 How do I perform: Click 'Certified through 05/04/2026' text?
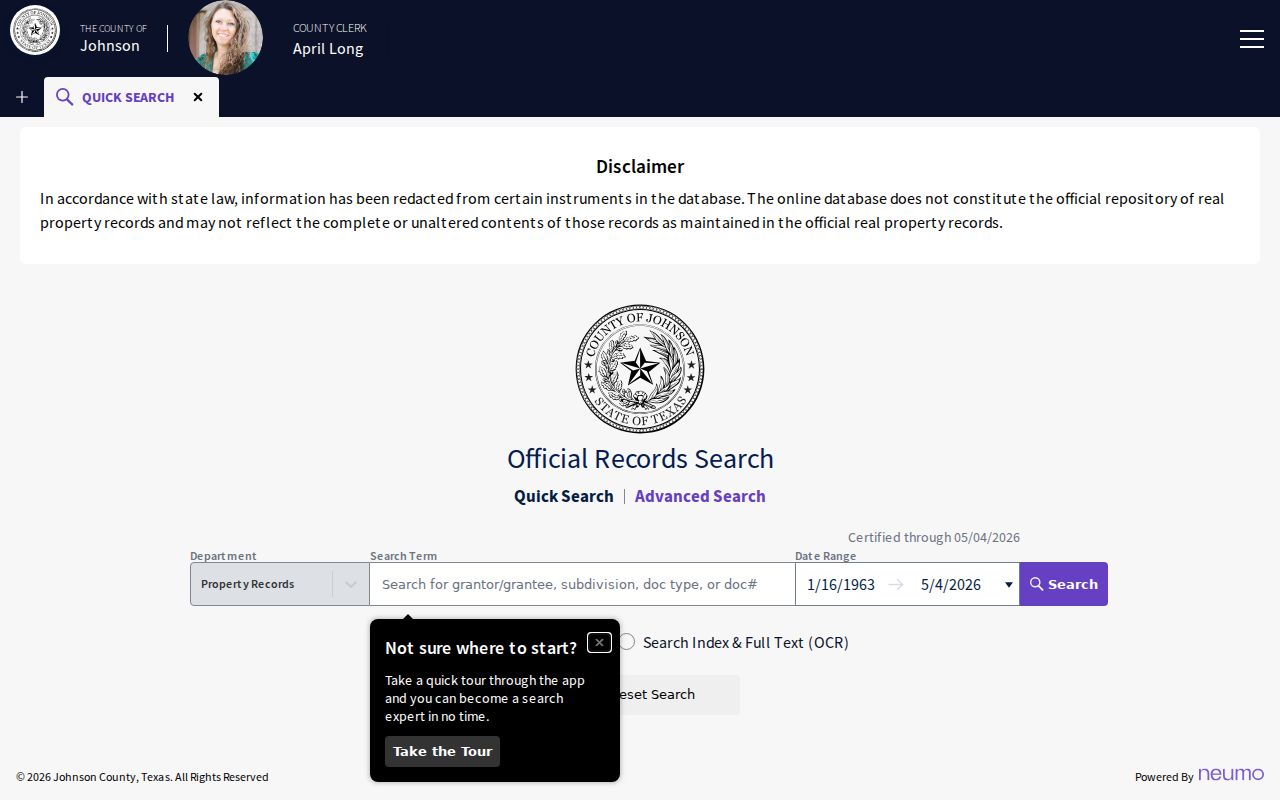934,537
